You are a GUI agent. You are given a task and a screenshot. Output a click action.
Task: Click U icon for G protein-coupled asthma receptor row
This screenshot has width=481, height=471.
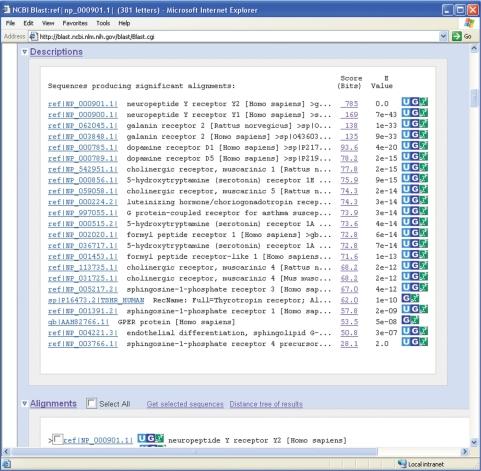[406, 211]
